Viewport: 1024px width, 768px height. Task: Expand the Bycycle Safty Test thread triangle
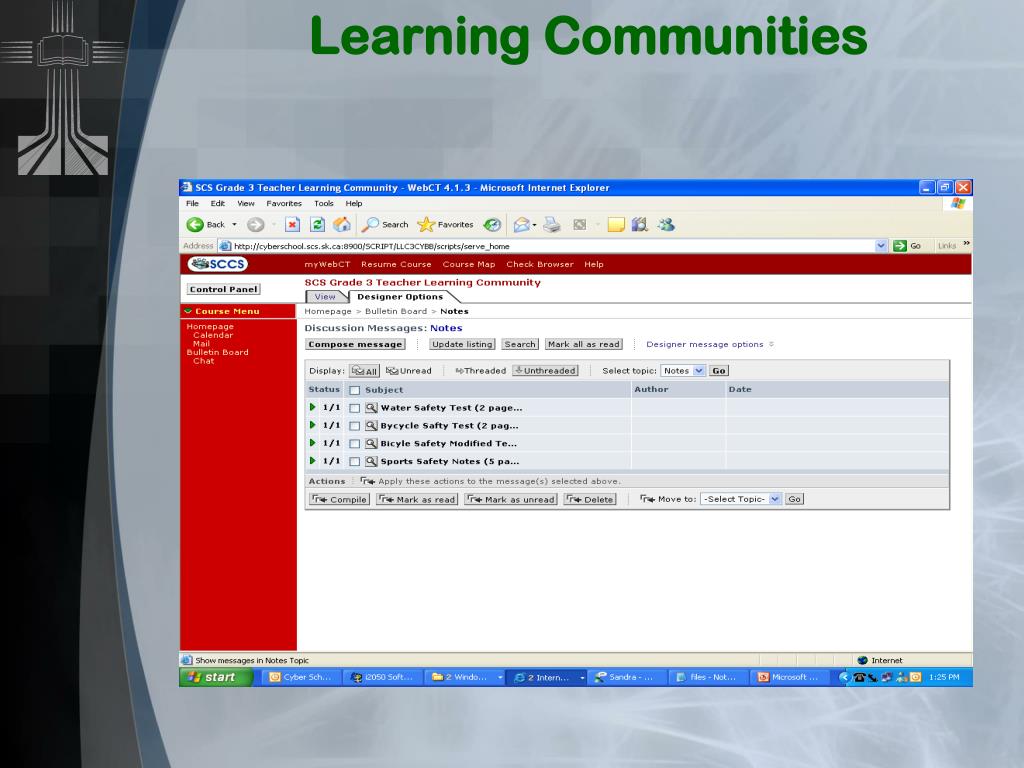tap(313, 425)
